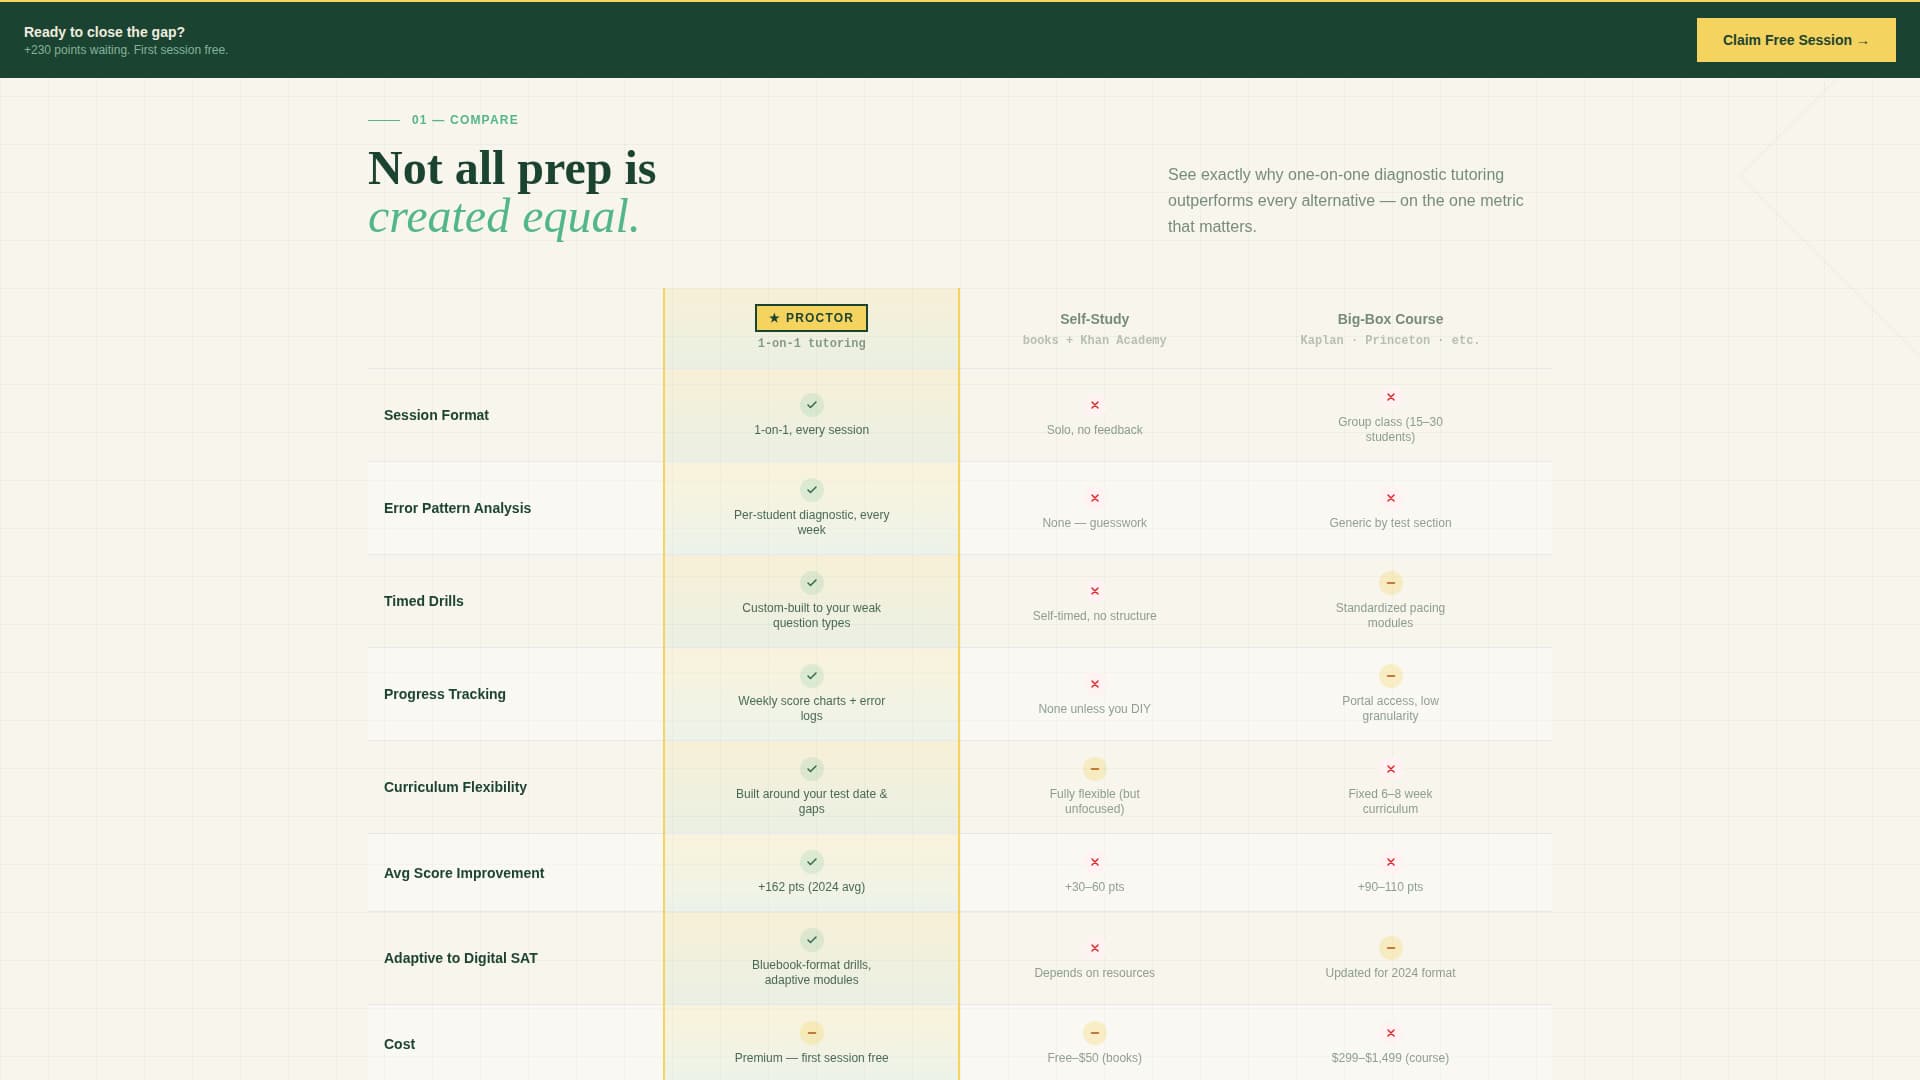Click the yellow dash above 'Standardized pacing modules'
Viewport: 1920px width, 1080px height.
pos(1391,583)
